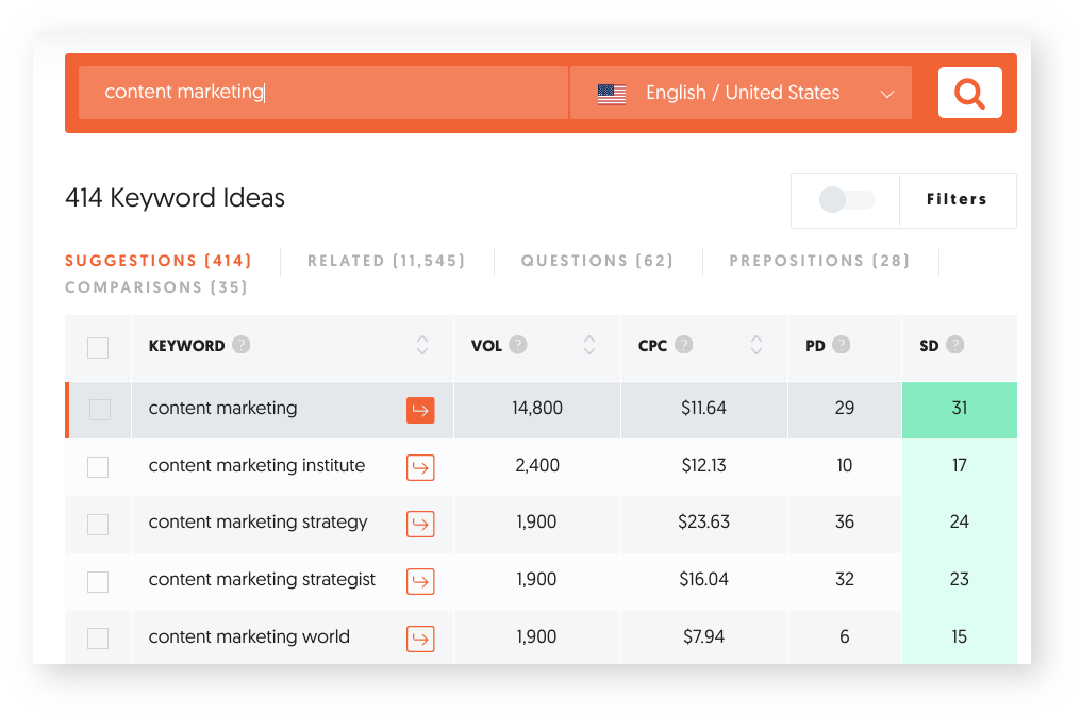Image resolution: width=1092 pixels, height=720 pixels.
Task: Sort table by VOL column arrows
Action: coord(589,345)
